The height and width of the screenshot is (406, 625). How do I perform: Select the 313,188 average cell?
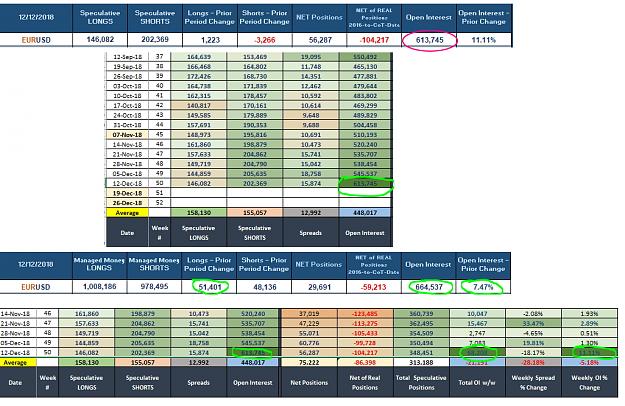point(421,363)
